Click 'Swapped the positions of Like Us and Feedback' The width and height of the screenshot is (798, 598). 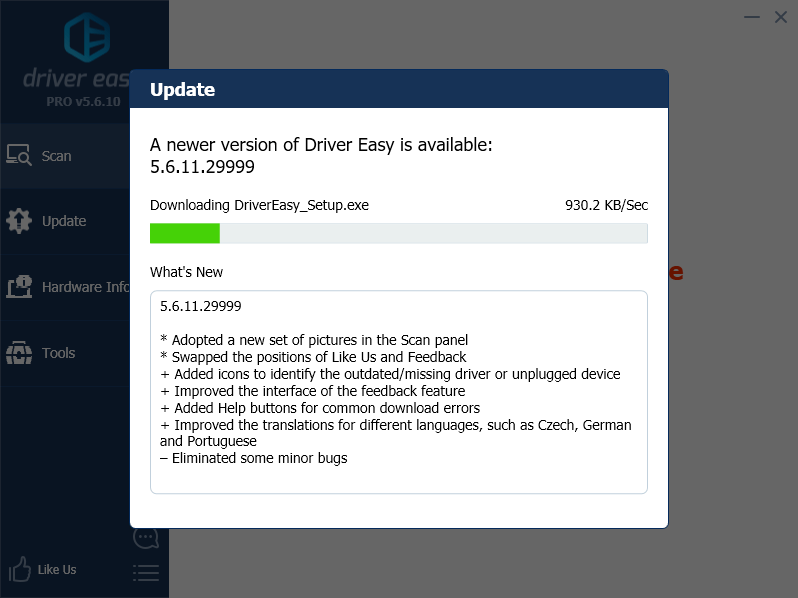(x=313, y=357)
